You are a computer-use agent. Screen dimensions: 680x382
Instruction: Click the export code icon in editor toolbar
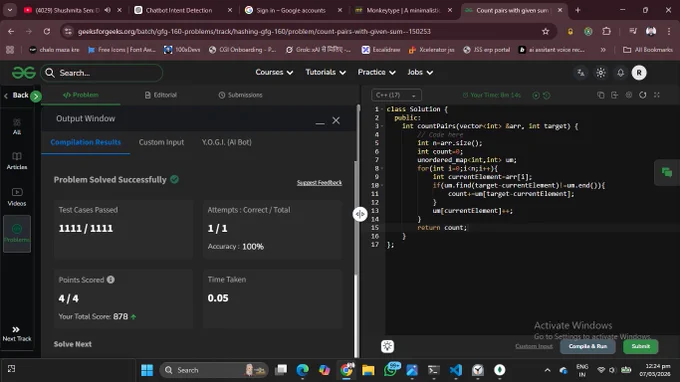pyautogui.click(x=615, y=95)
